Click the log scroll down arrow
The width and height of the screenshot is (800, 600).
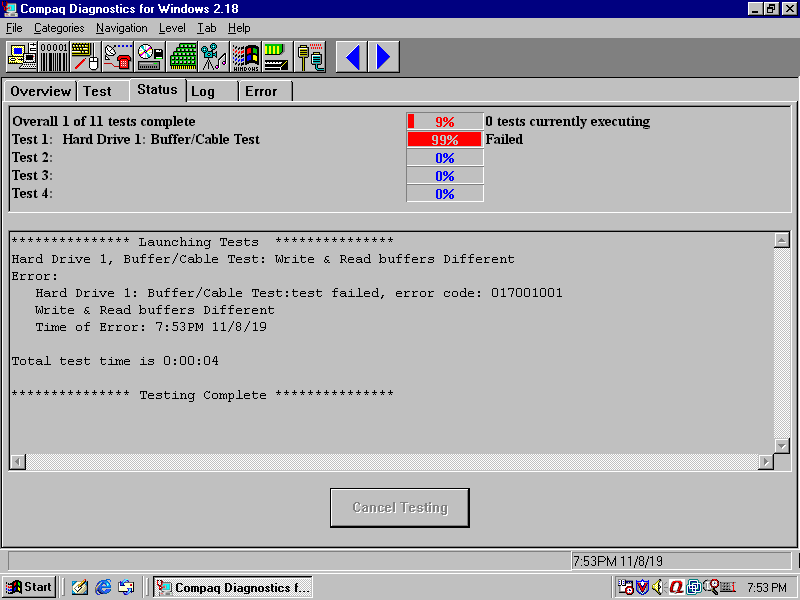pos(782,445)
